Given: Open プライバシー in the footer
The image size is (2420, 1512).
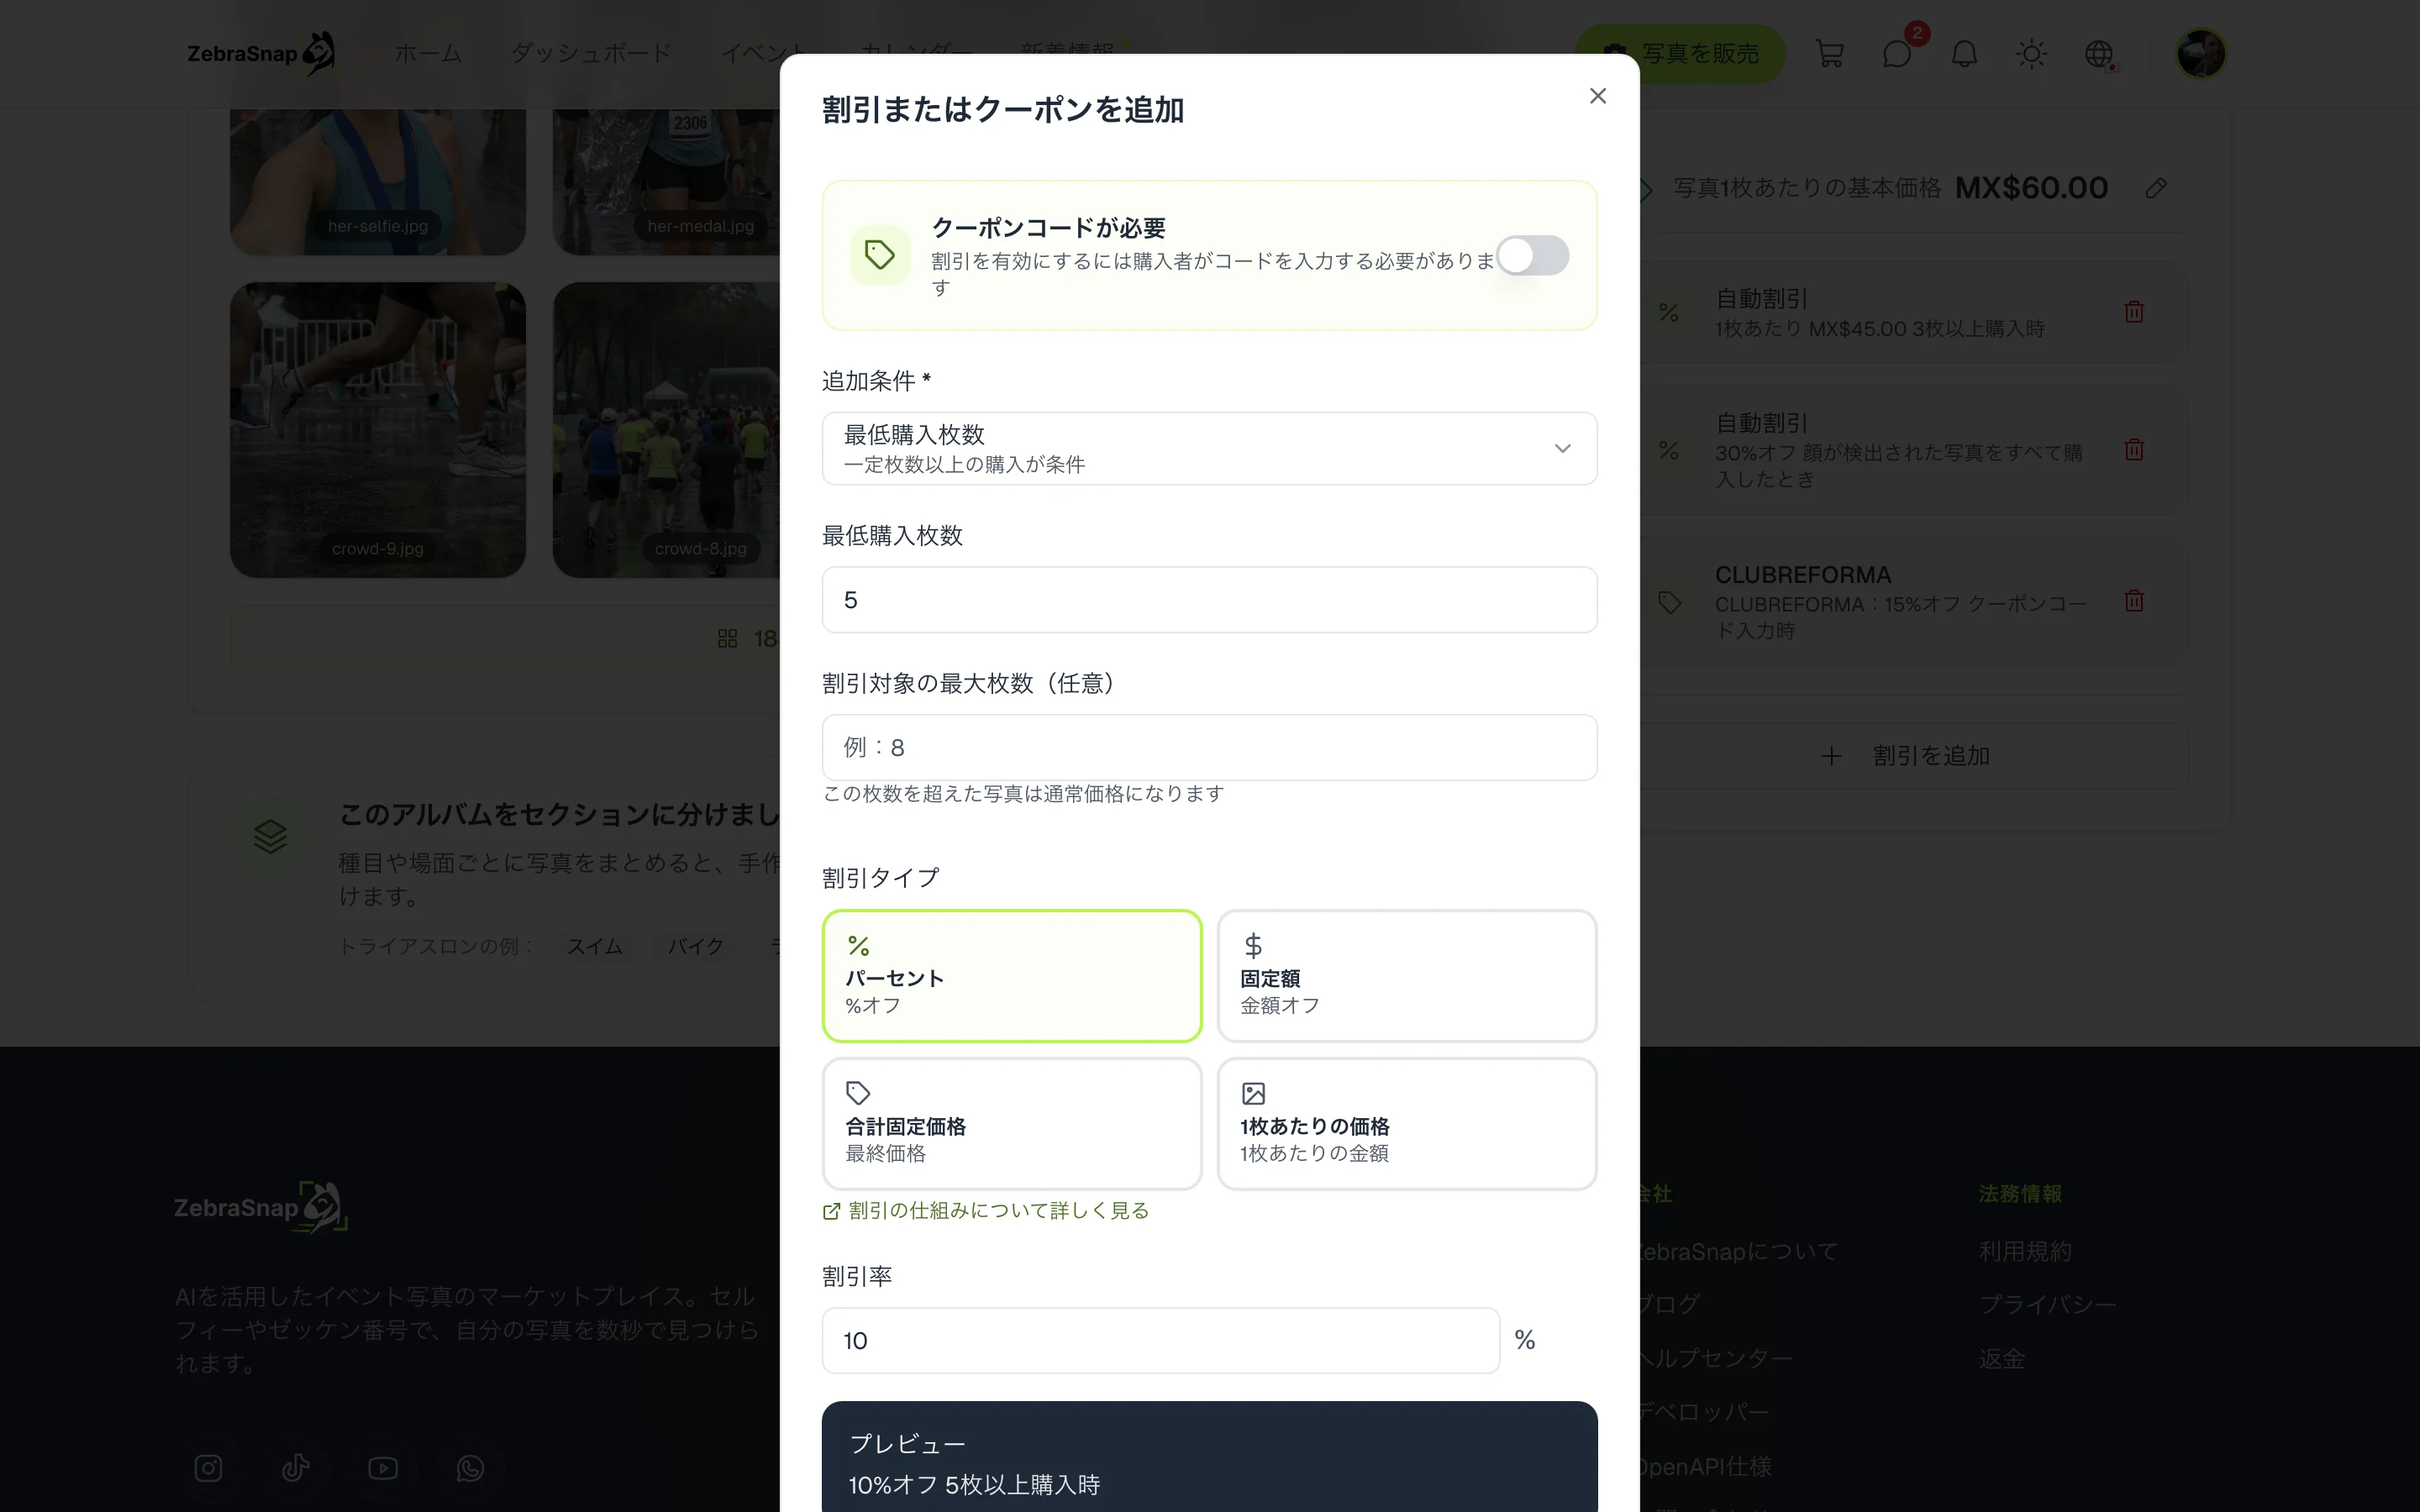Looking at the screenshot, I should tap(2048, 1305).
